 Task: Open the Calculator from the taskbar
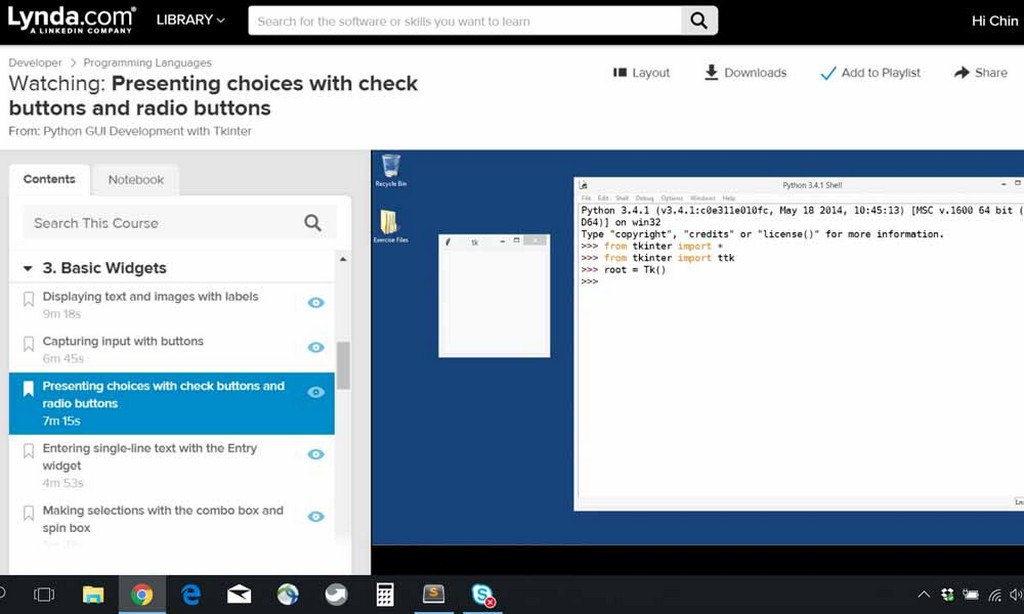click(x=385, y=594)
